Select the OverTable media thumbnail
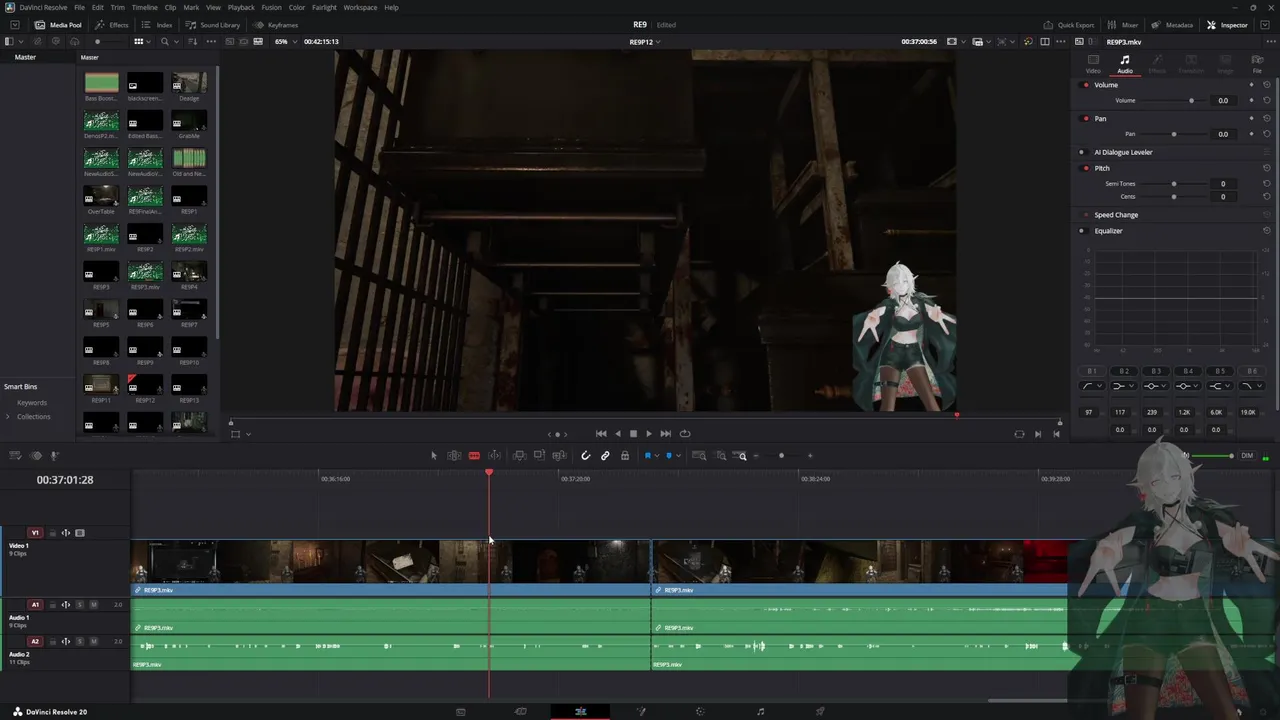Screen dimensions: 1280x720 point(101,199)
